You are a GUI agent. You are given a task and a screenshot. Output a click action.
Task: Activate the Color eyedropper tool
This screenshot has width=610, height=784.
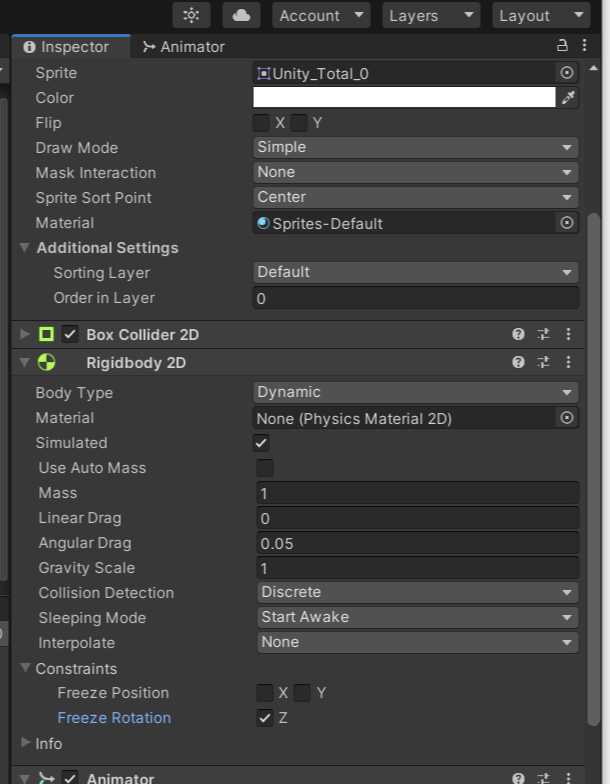pyautogui.click(x=568, y=98)
